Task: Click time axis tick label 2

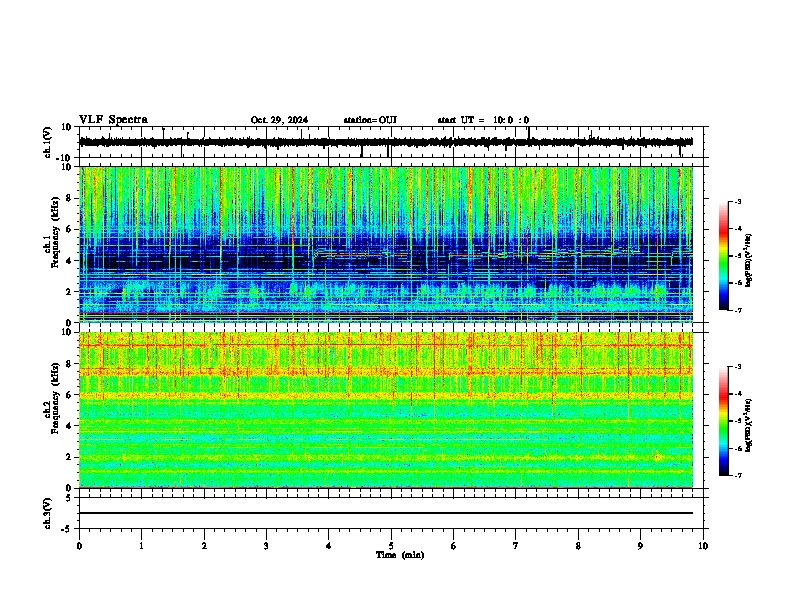Action: pyautogui.click(x=204, y=546)
